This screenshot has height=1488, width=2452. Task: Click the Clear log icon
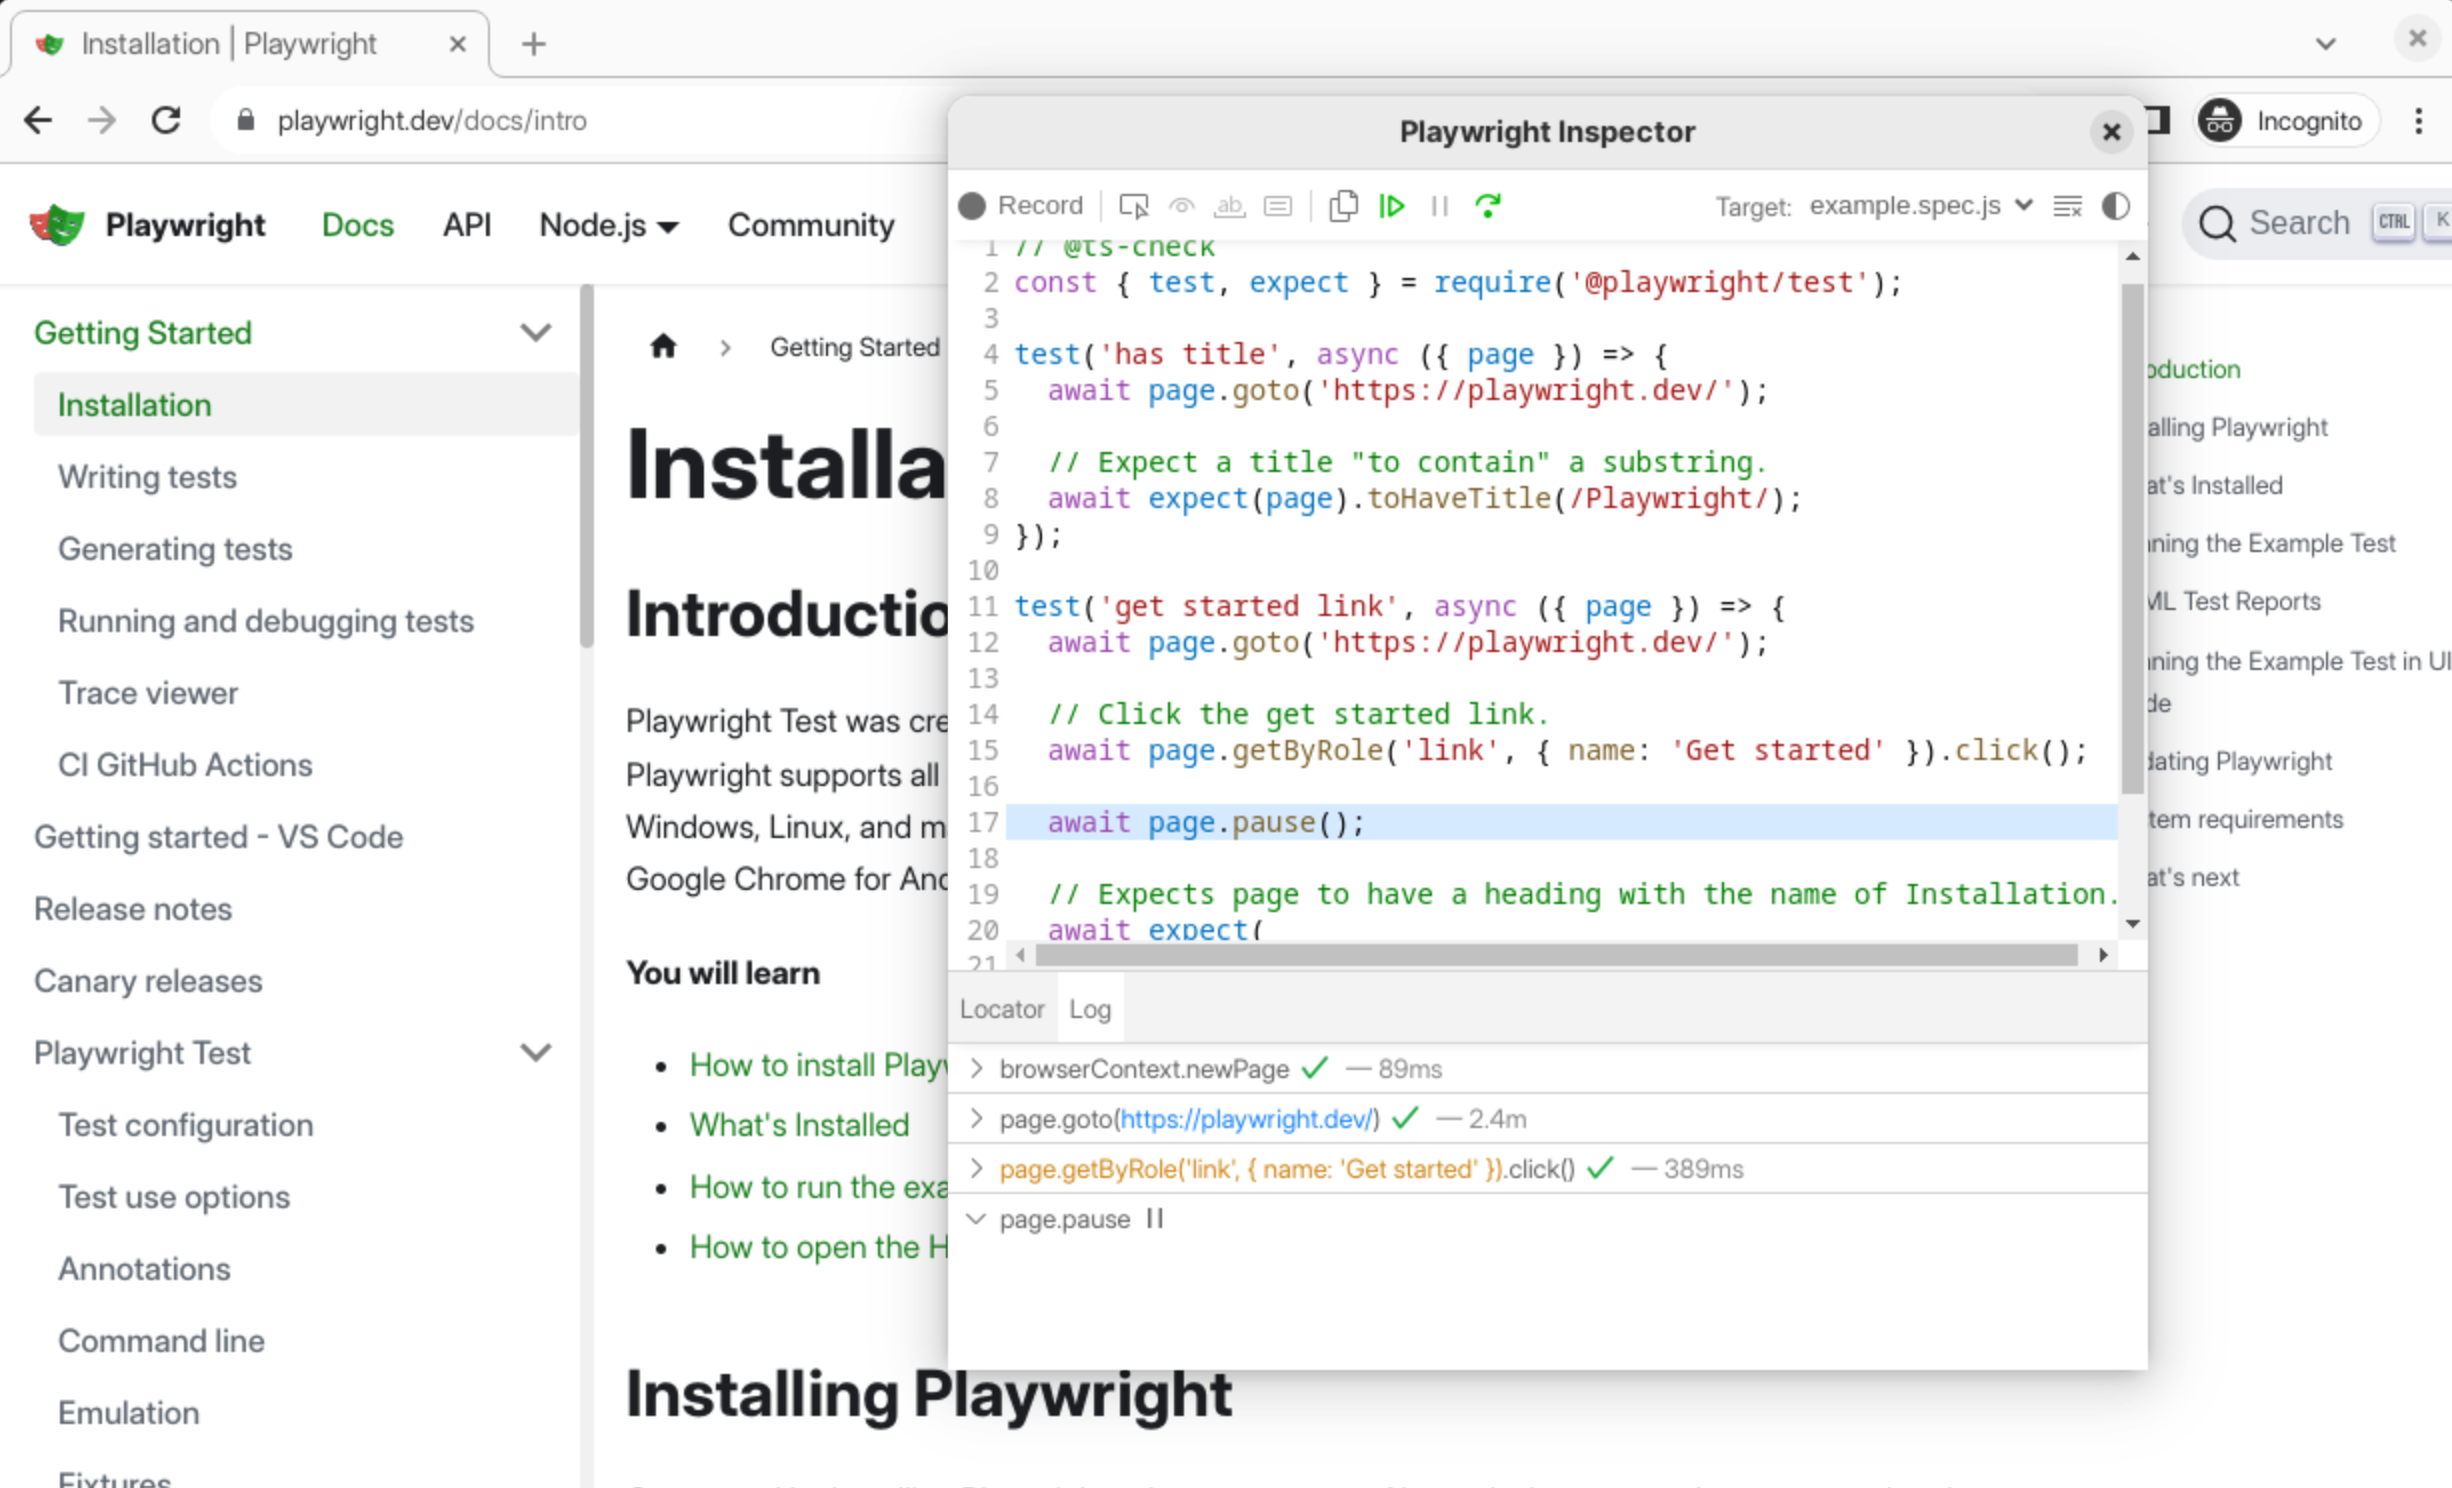coord(2067,206)
